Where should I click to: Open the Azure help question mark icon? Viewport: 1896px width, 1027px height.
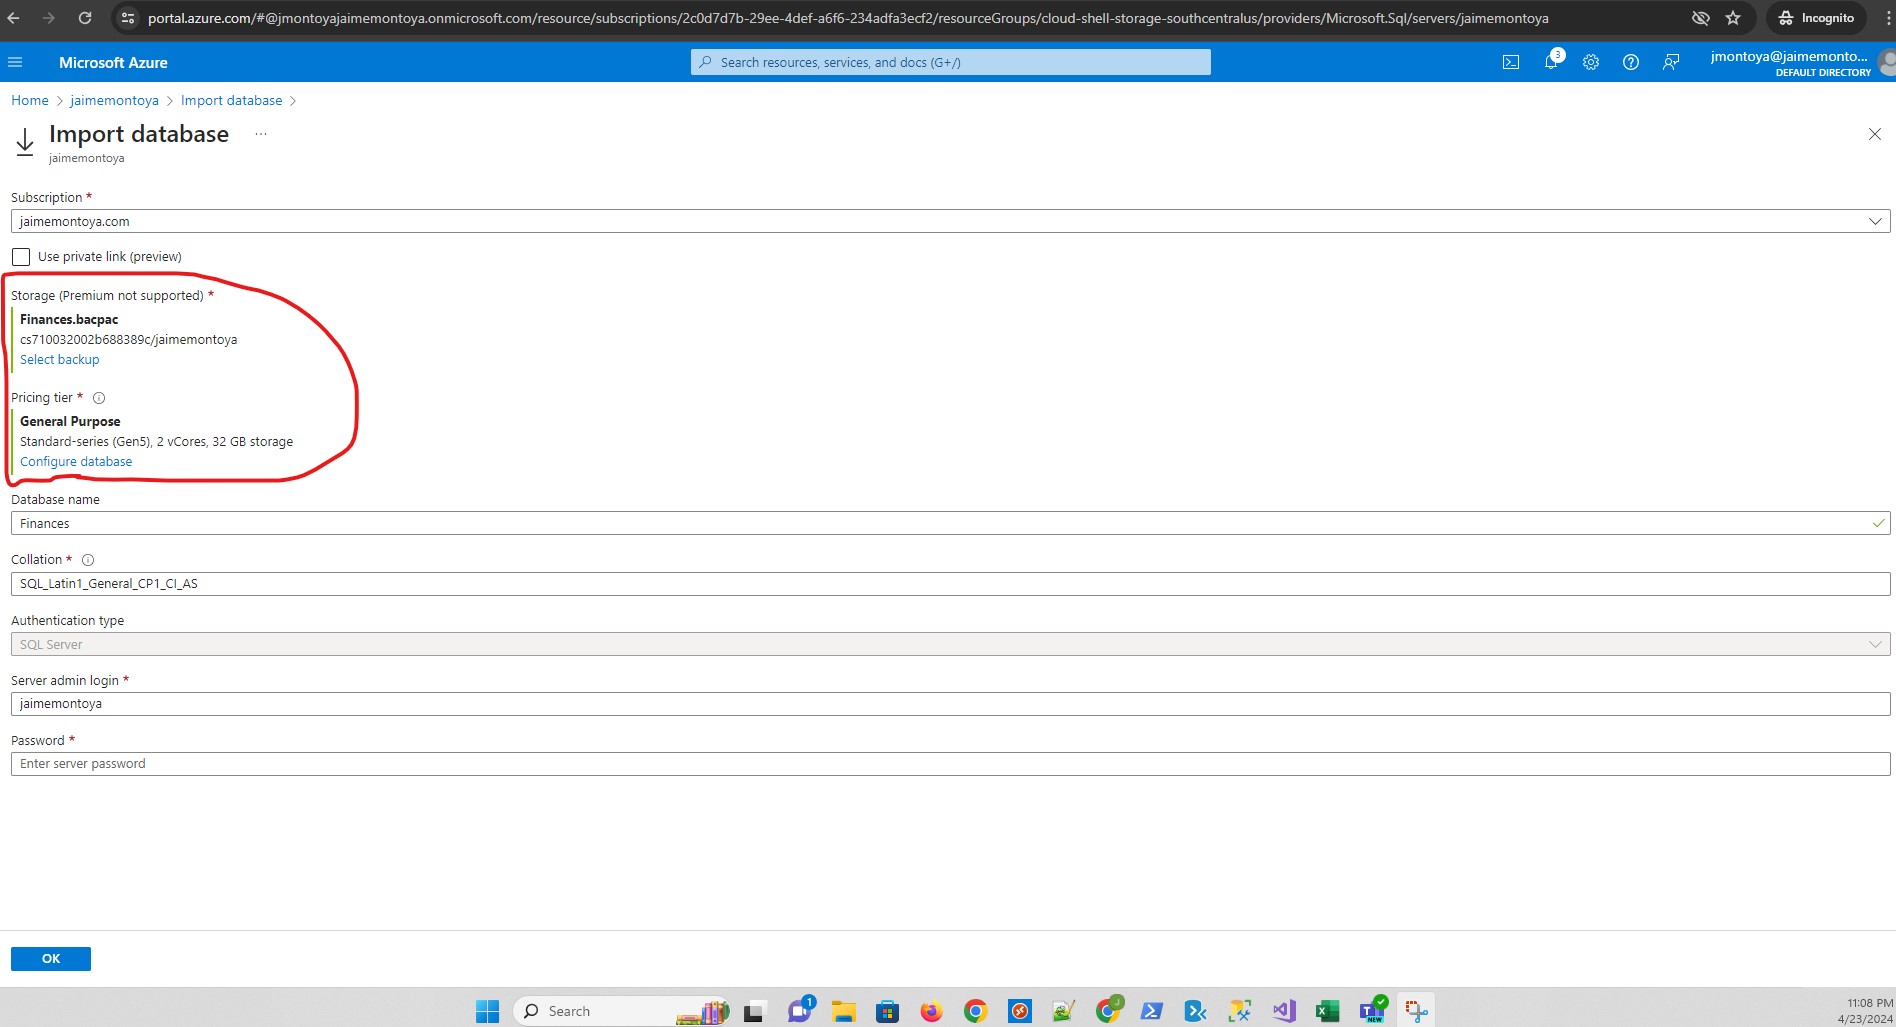point(1631,62)
